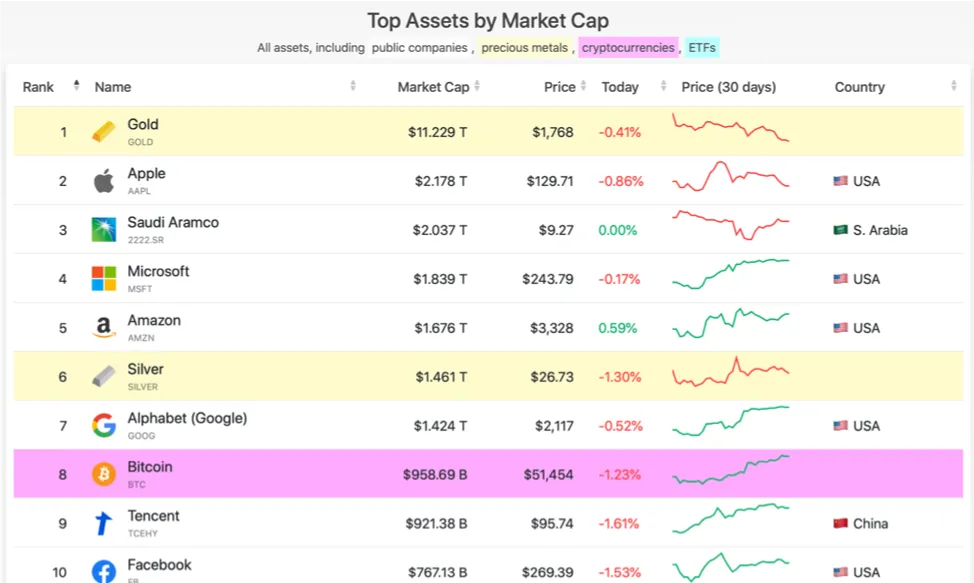The image size is (974, 583).
Task: Open the Gold asset link
Action: coord(143,124)
